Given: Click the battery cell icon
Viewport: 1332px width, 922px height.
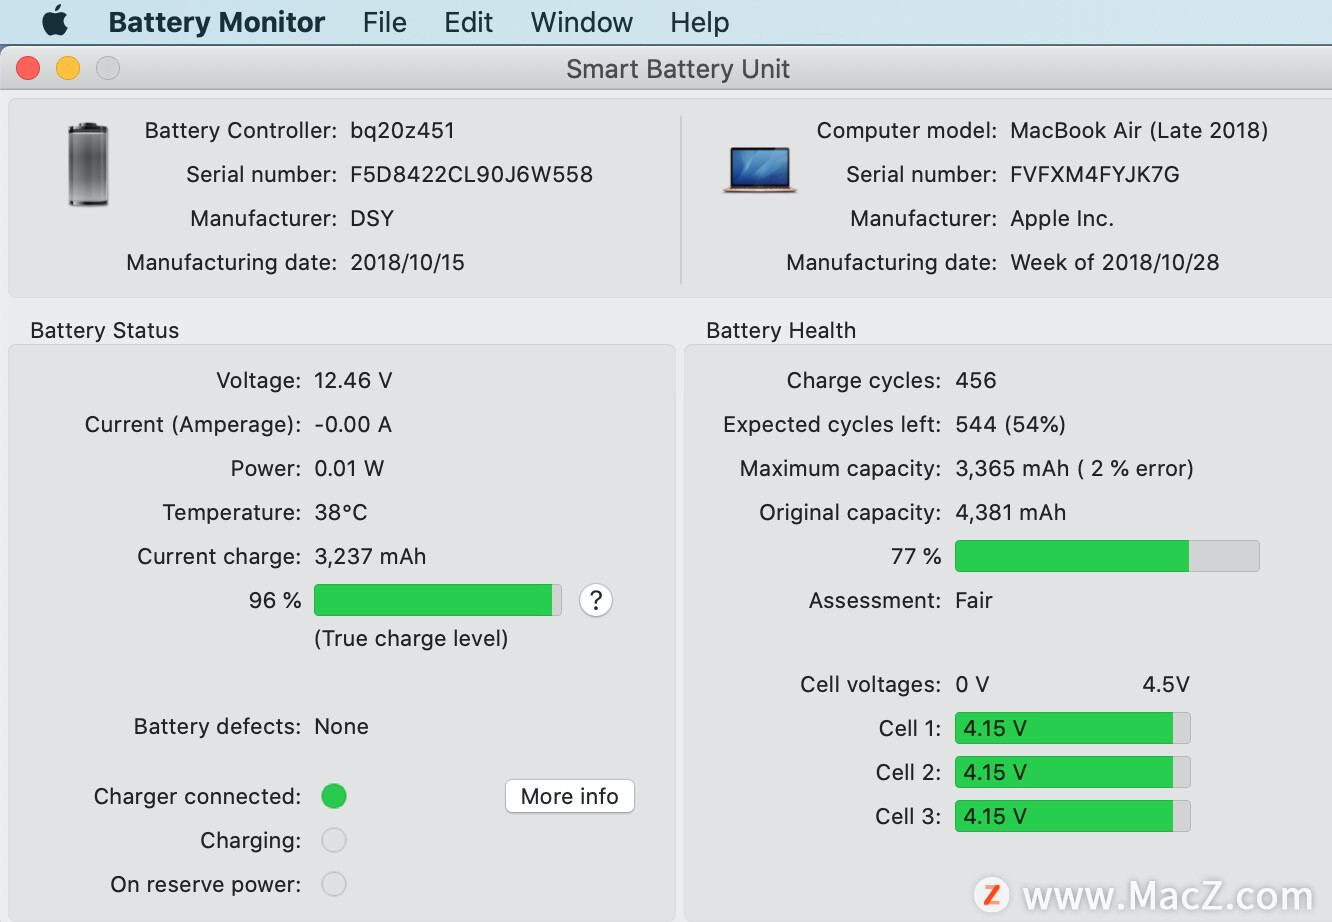Looking at the screenshot, I should click(x=88, y=165).
